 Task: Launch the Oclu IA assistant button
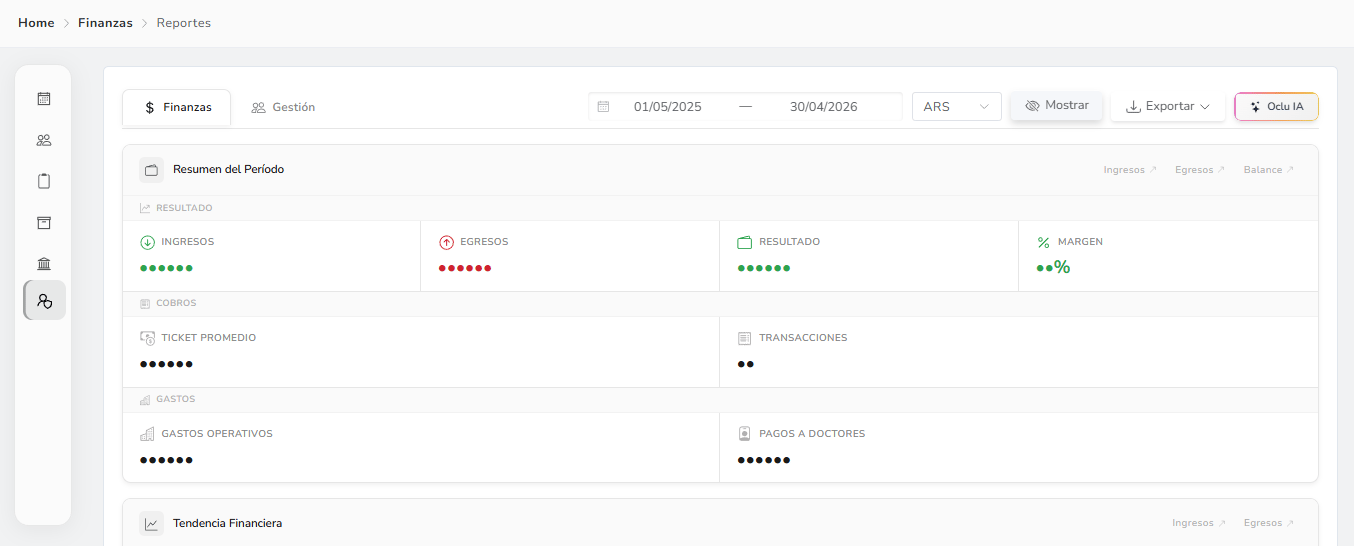pos(1276,106)
